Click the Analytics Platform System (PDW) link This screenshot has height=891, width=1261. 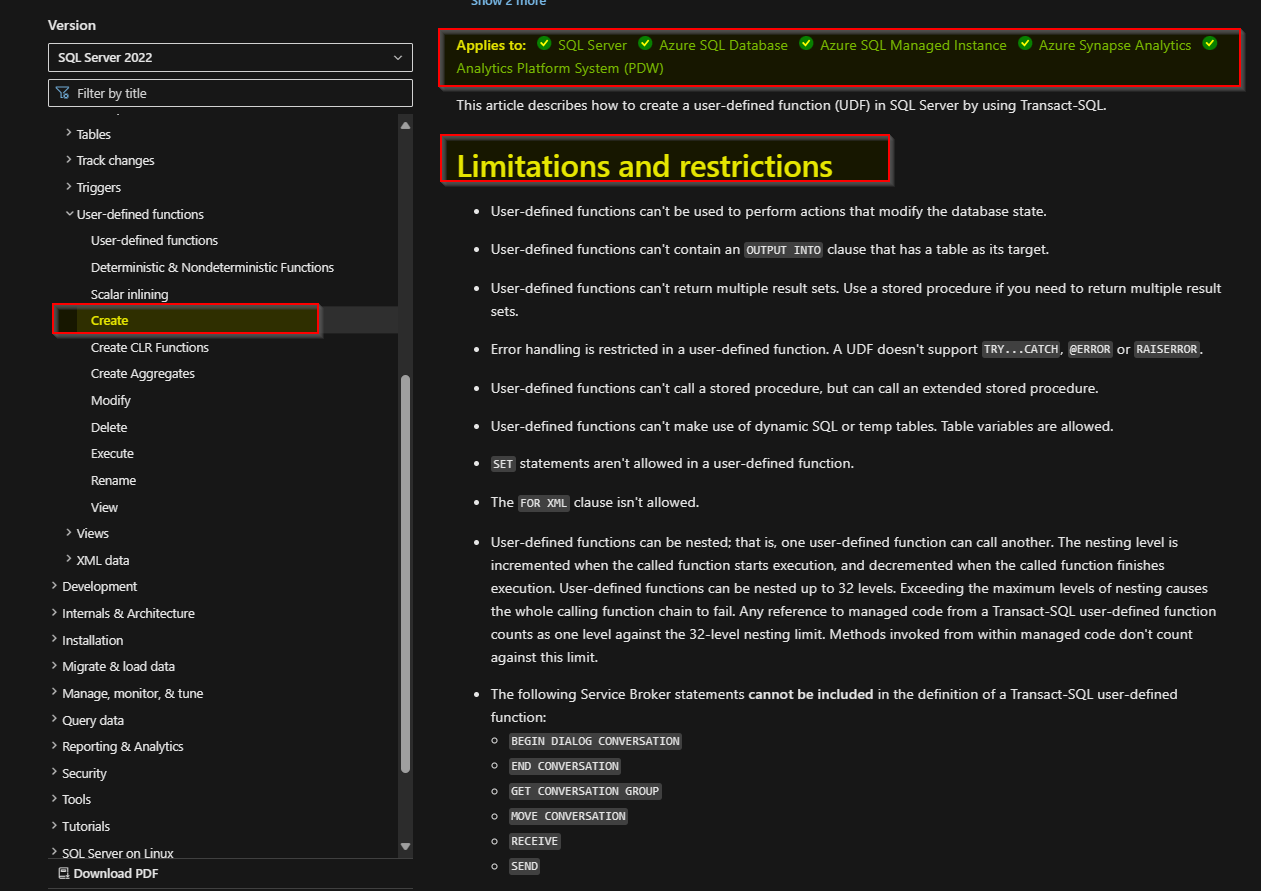[560, 69]
